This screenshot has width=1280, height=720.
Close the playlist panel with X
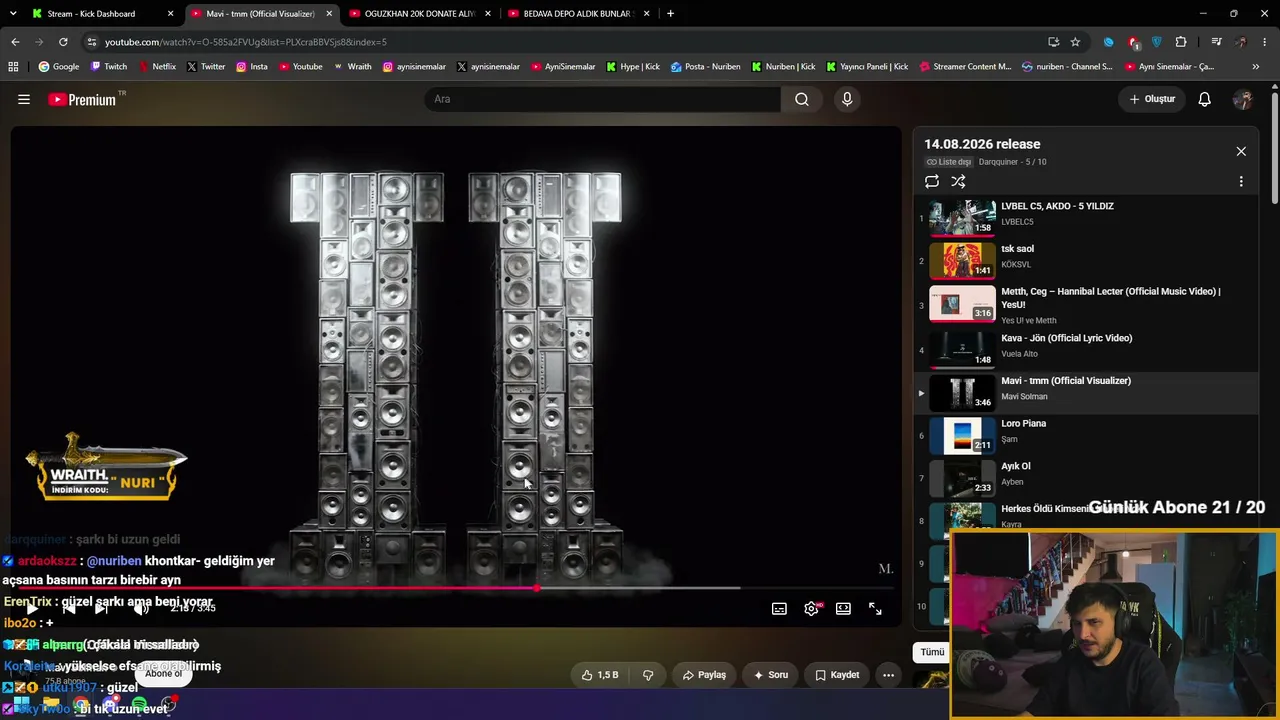[1241, 151]
